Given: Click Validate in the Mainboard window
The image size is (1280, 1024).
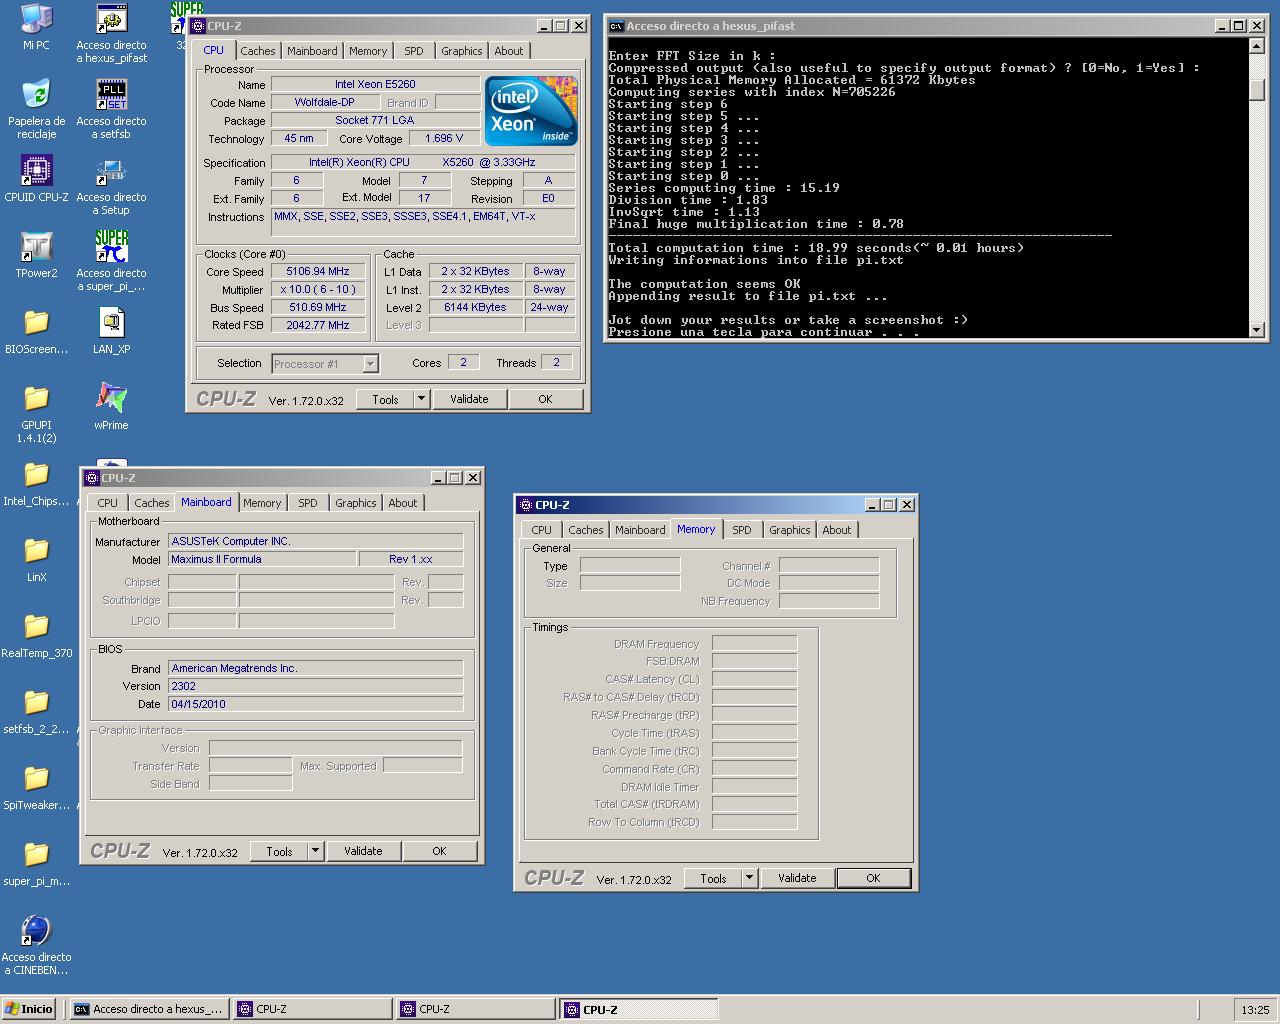Looking at the screenshot, I should point(363,851).
